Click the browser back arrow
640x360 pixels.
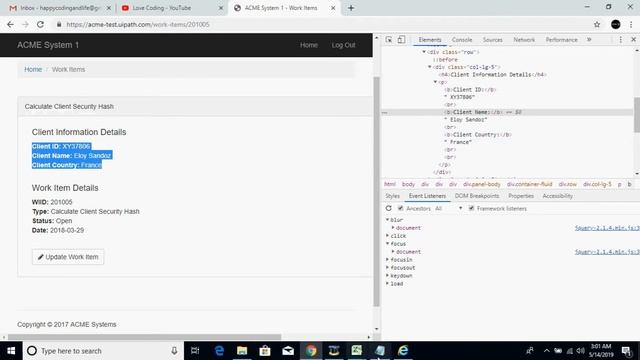click(10, 24)
